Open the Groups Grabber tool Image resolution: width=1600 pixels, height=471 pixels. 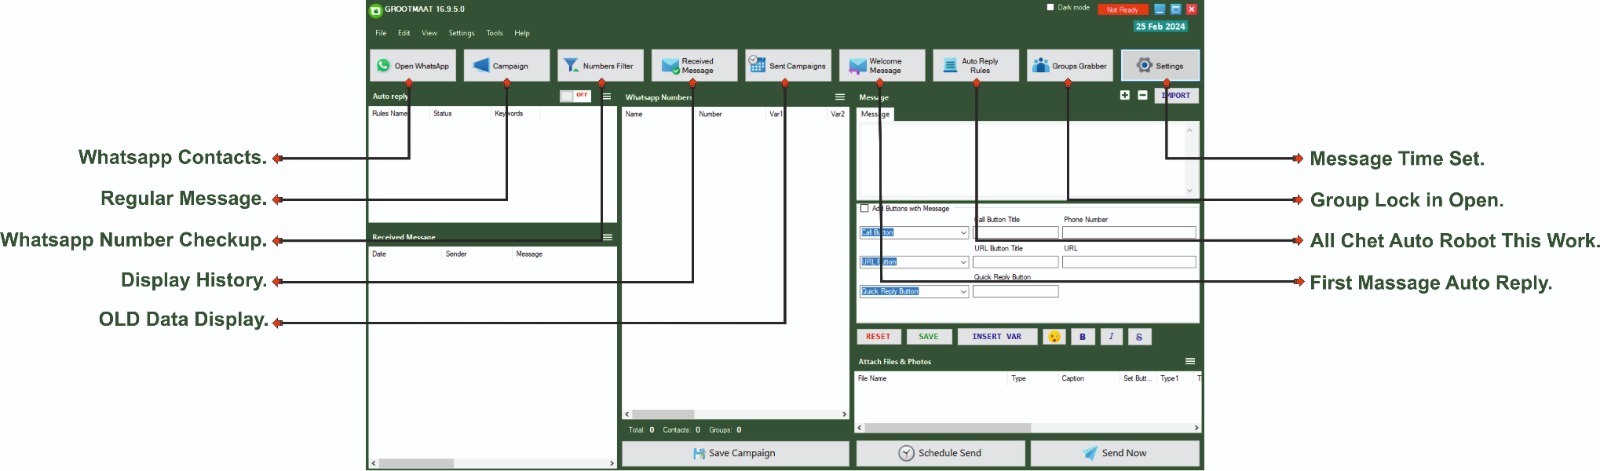[1069, 66]
